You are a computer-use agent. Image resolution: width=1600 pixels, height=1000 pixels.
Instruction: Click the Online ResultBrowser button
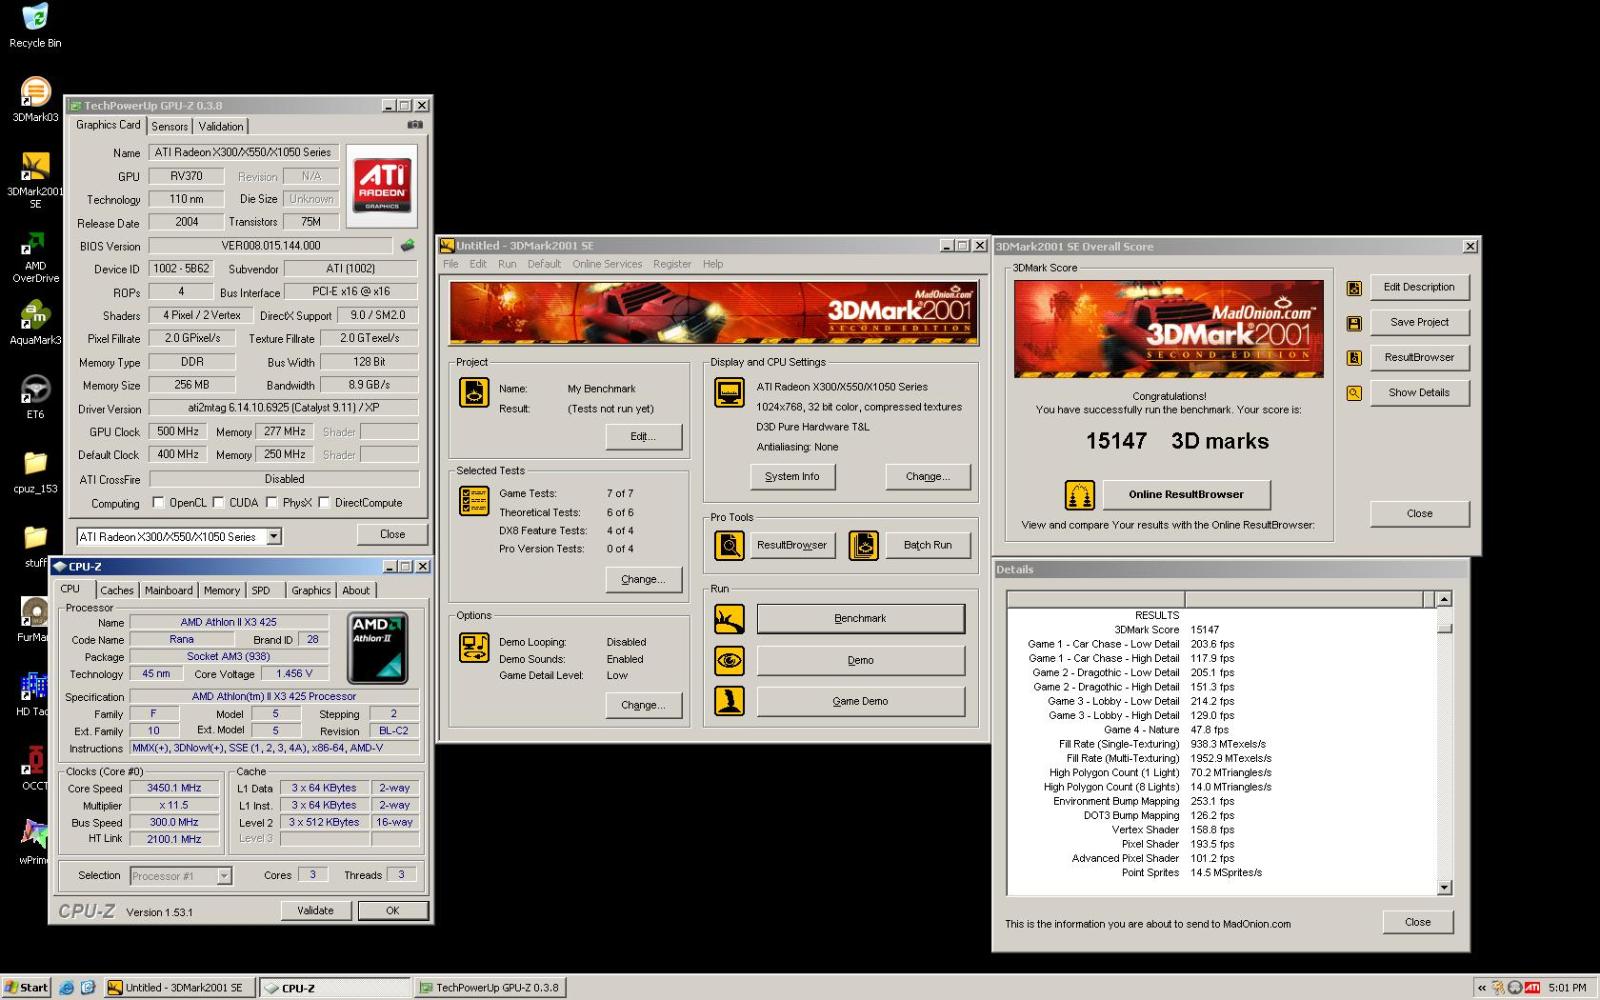1186,494
